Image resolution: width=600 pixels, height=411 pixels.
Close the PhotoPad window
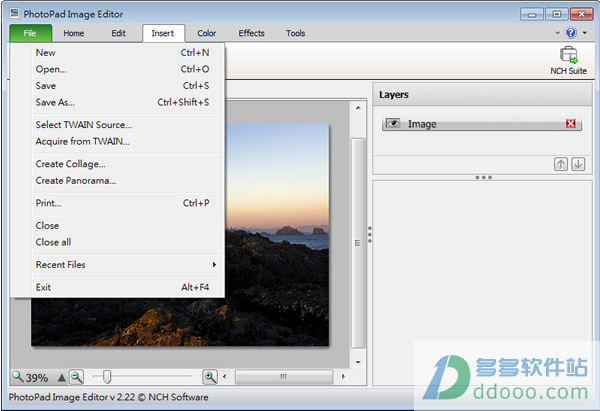(582, 14)
